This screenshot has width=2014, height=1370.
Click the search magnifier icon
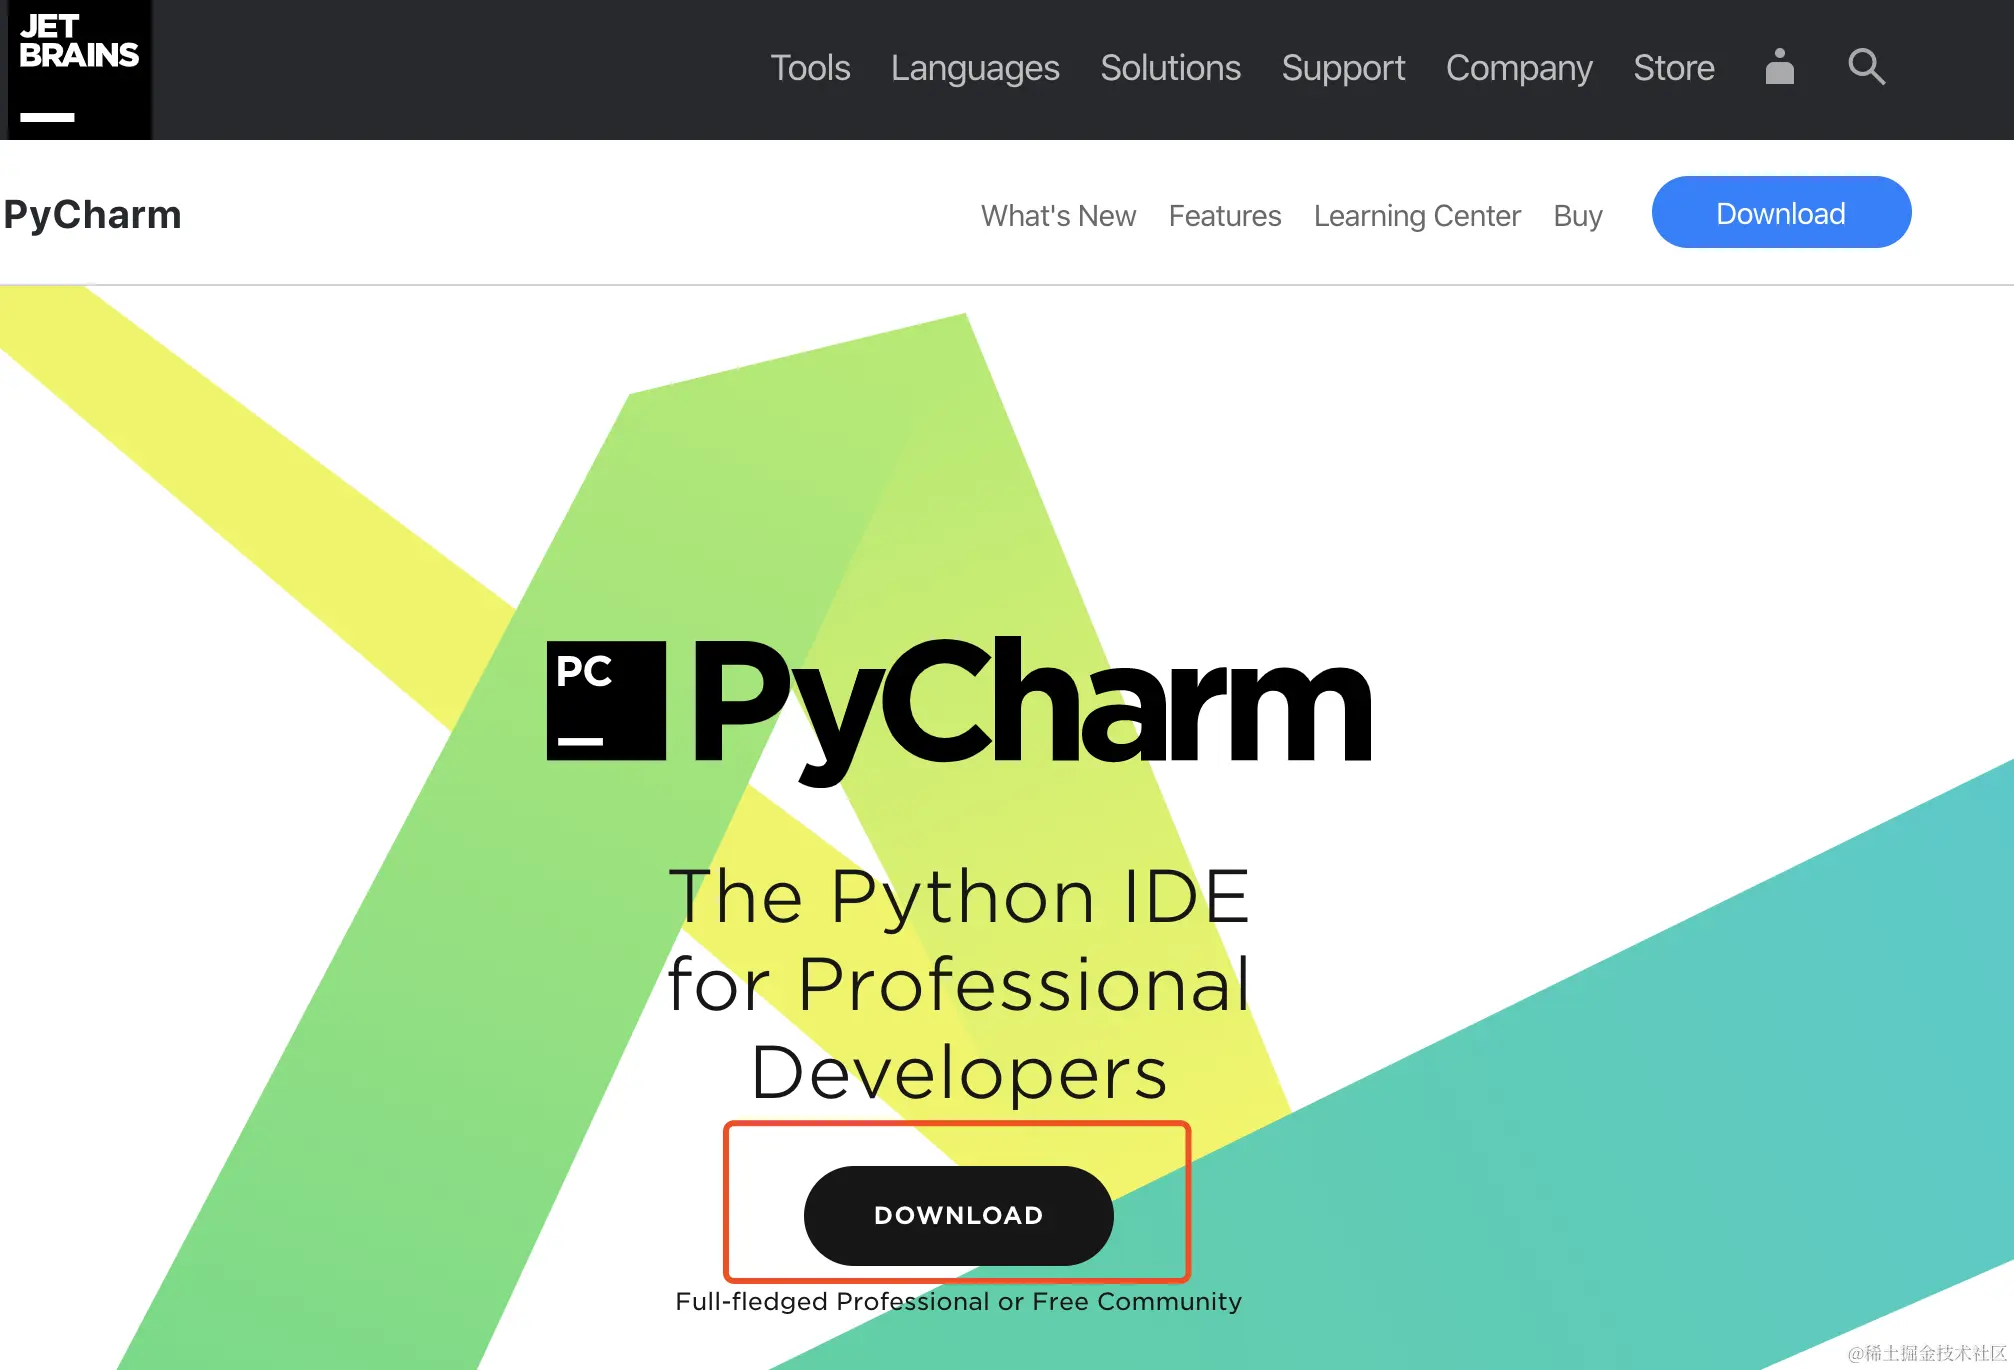coord(1865,67)
